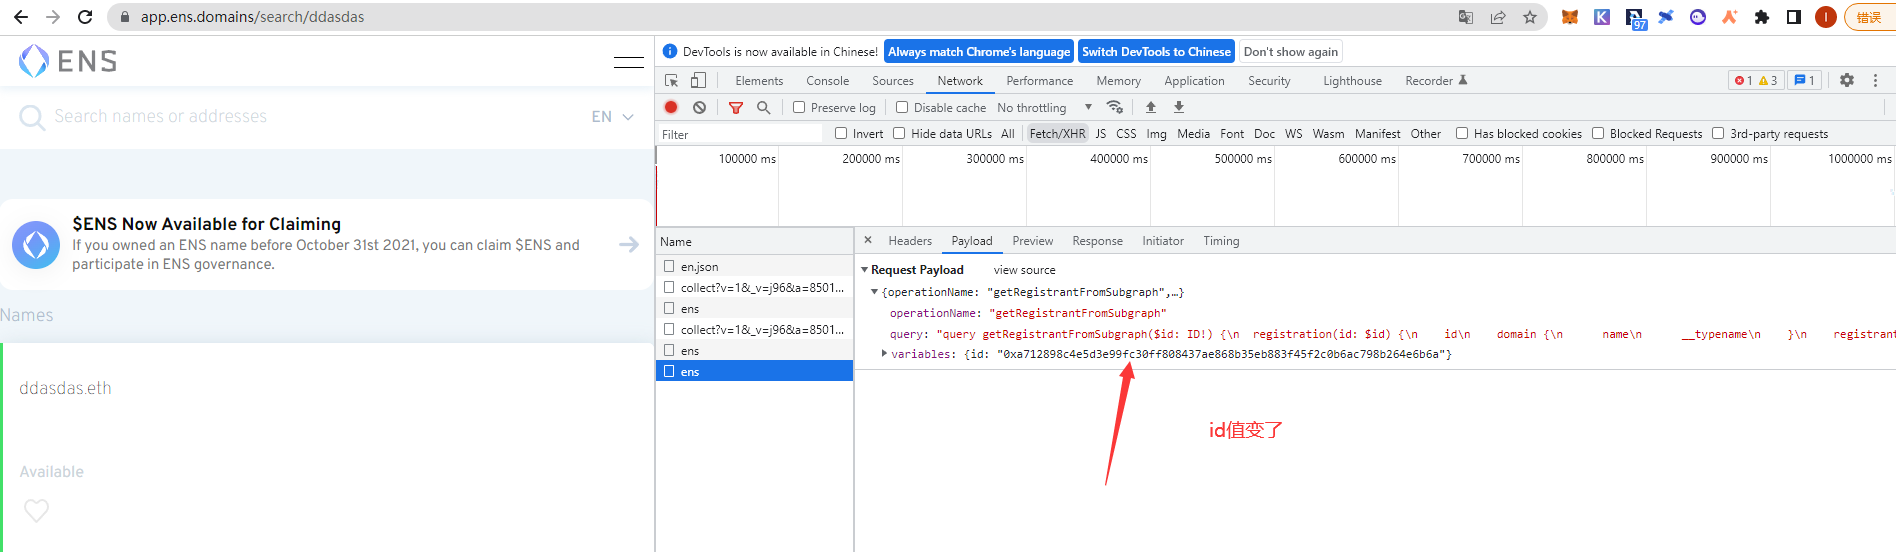1896x552 pixels.
Task: Open the blue satellite extension icon
Action: click(x=1666, y=17)
